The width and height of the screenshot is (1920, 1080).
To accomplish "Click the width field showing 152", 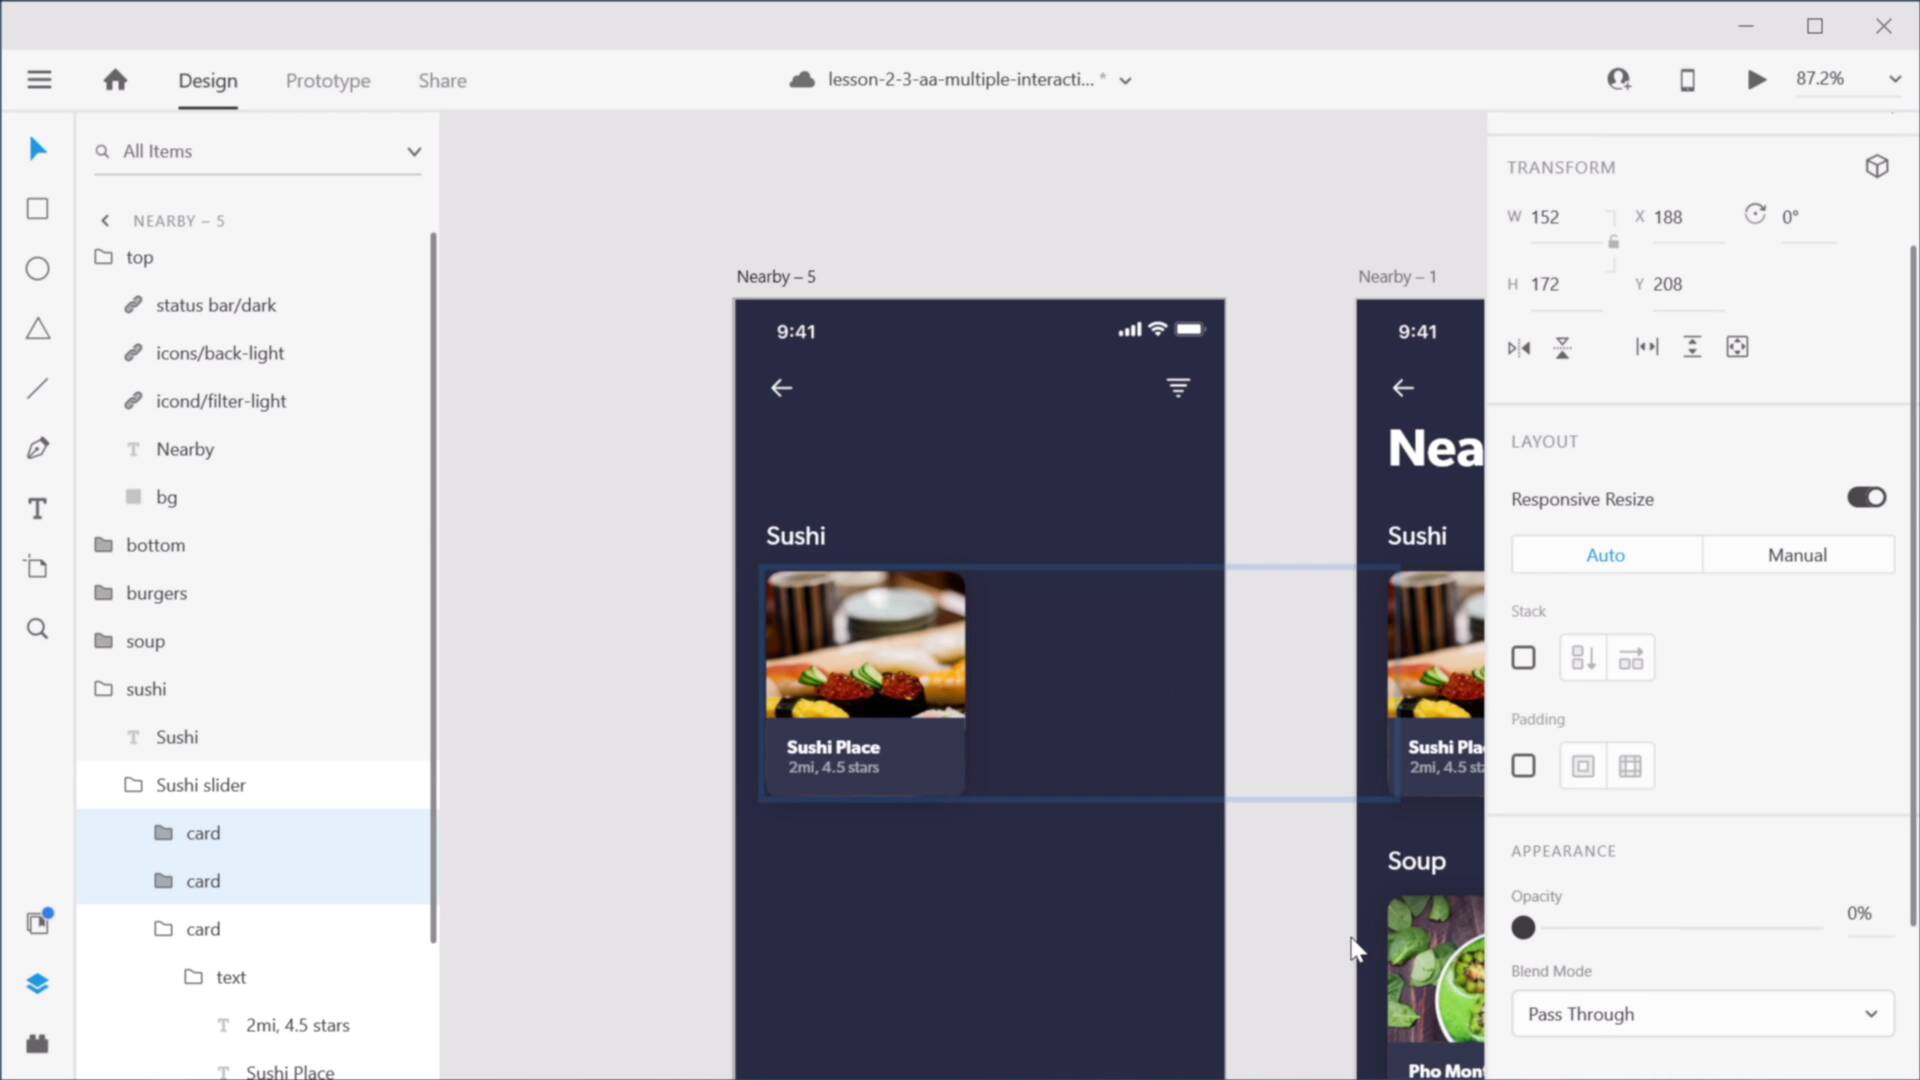I will point(1566,217).
